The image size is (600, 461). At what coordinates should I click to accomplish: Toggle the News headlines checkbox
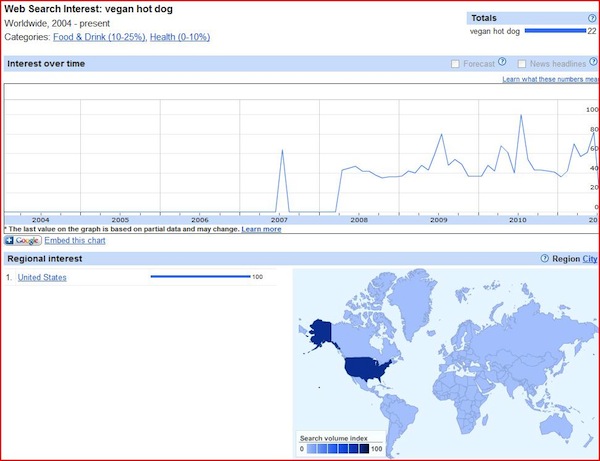(x=522, y=64)
